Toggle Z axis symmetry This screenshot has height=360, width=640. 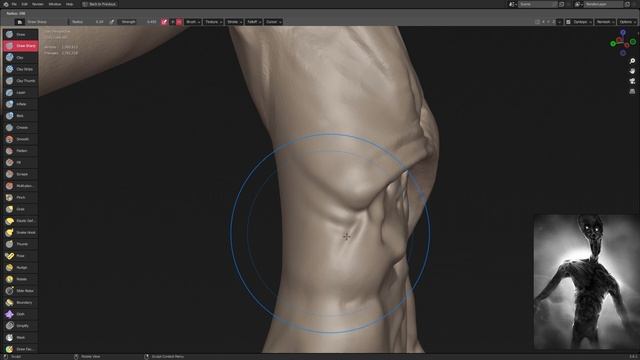(553, 22)
